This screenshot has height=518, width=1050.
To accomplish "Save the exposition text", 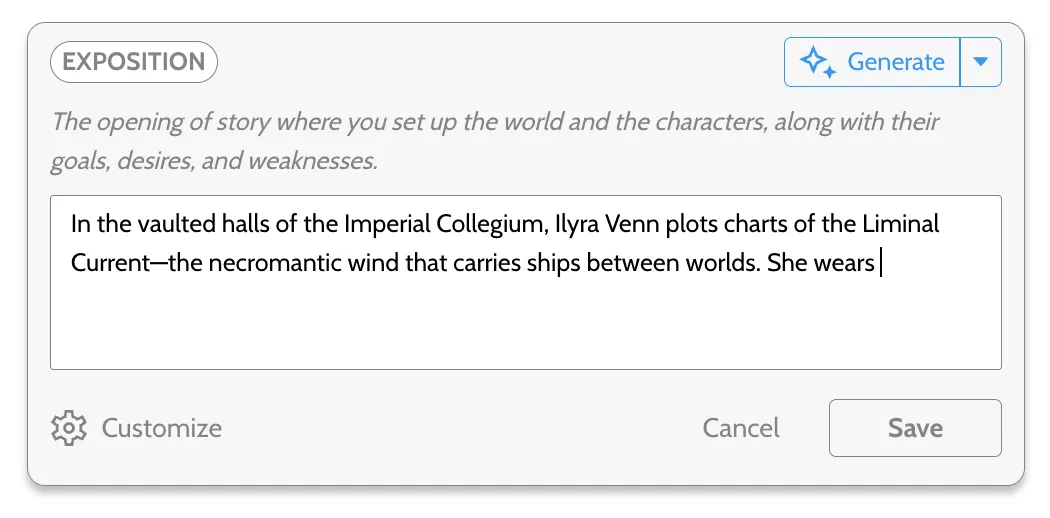I will pos(915,428).
